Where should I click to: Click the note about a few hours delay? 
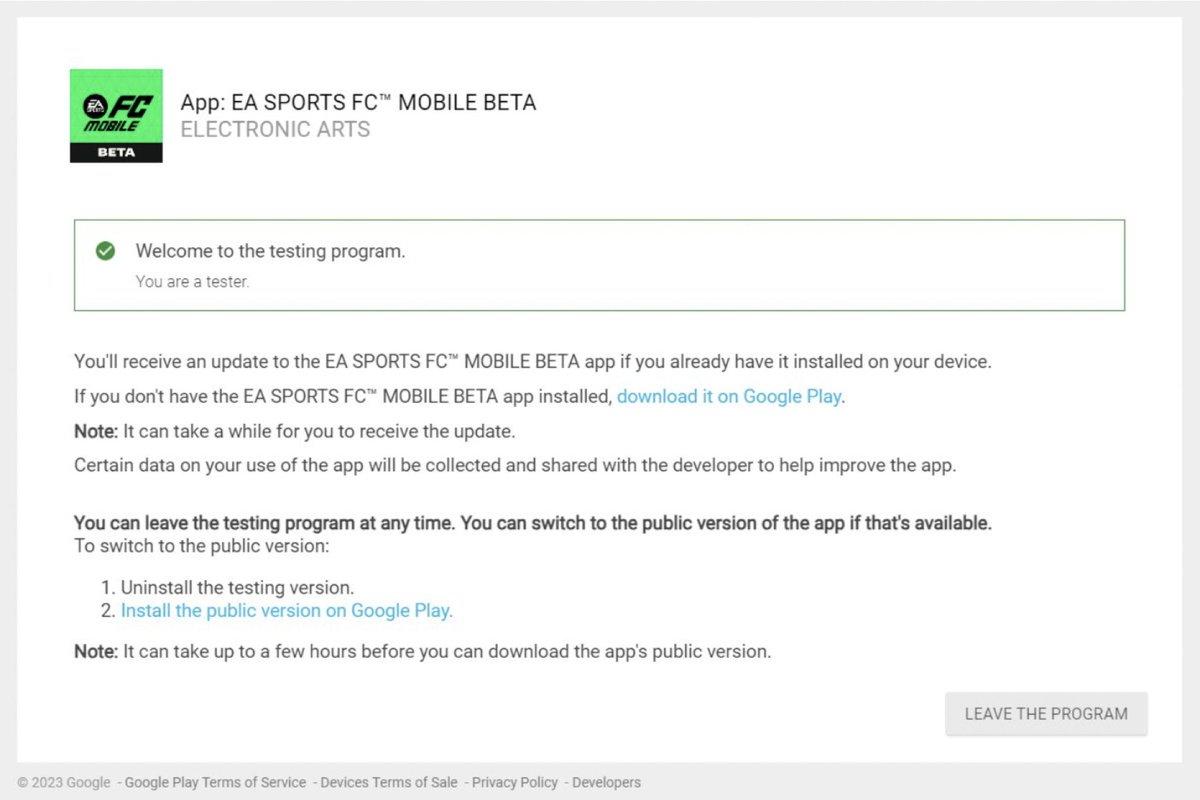tap(423, 651)
